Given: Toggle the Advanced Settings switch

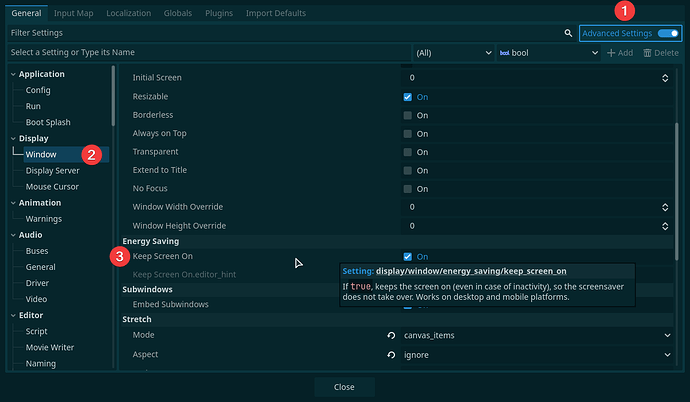Looking at the screenshot, I should [x=668, y=33].
